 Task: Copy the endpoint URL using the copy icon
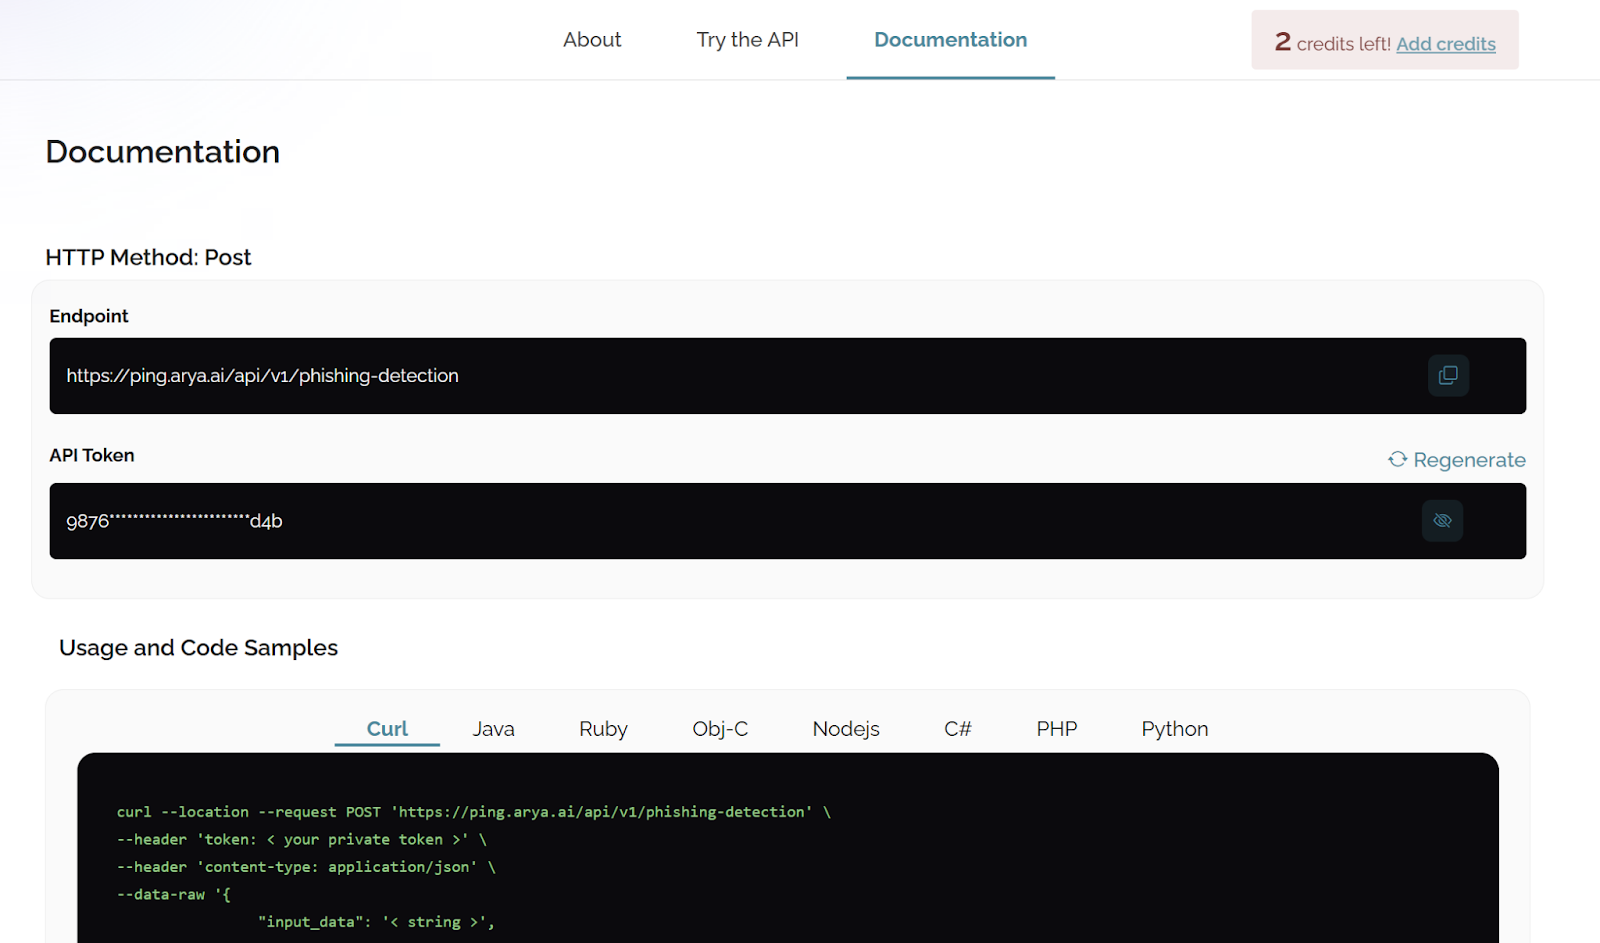(x=1447, y=376)
